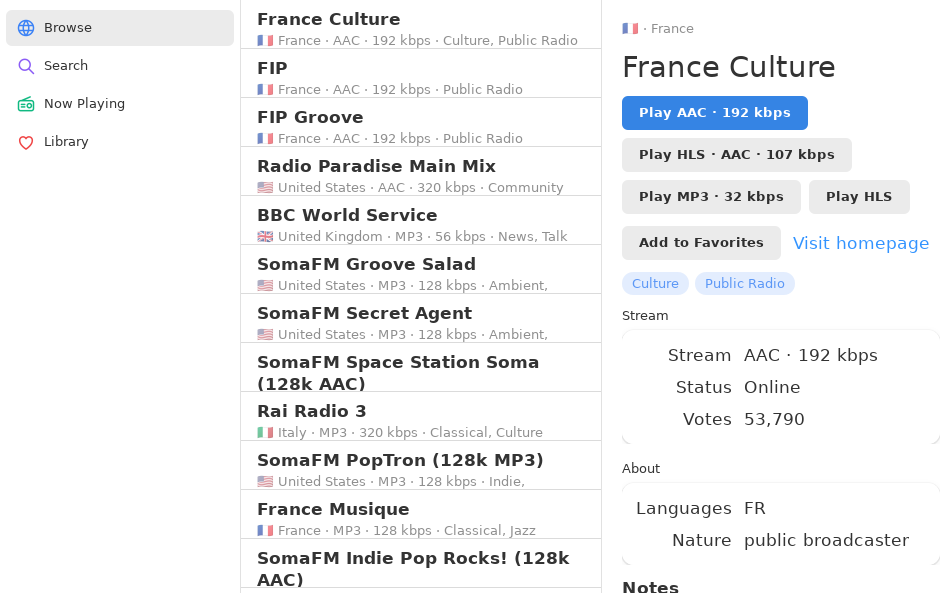
Task: Select SomaFM Space Station Soma station
Action: pyautogui.click(x=421, y=368)
